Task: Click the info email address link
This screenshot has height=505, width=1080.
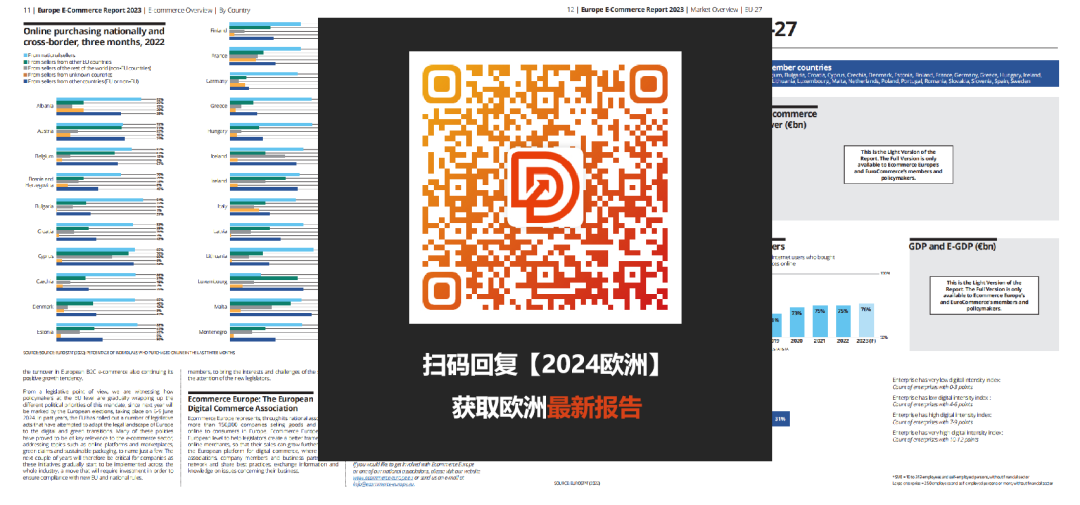Action: 384,484
